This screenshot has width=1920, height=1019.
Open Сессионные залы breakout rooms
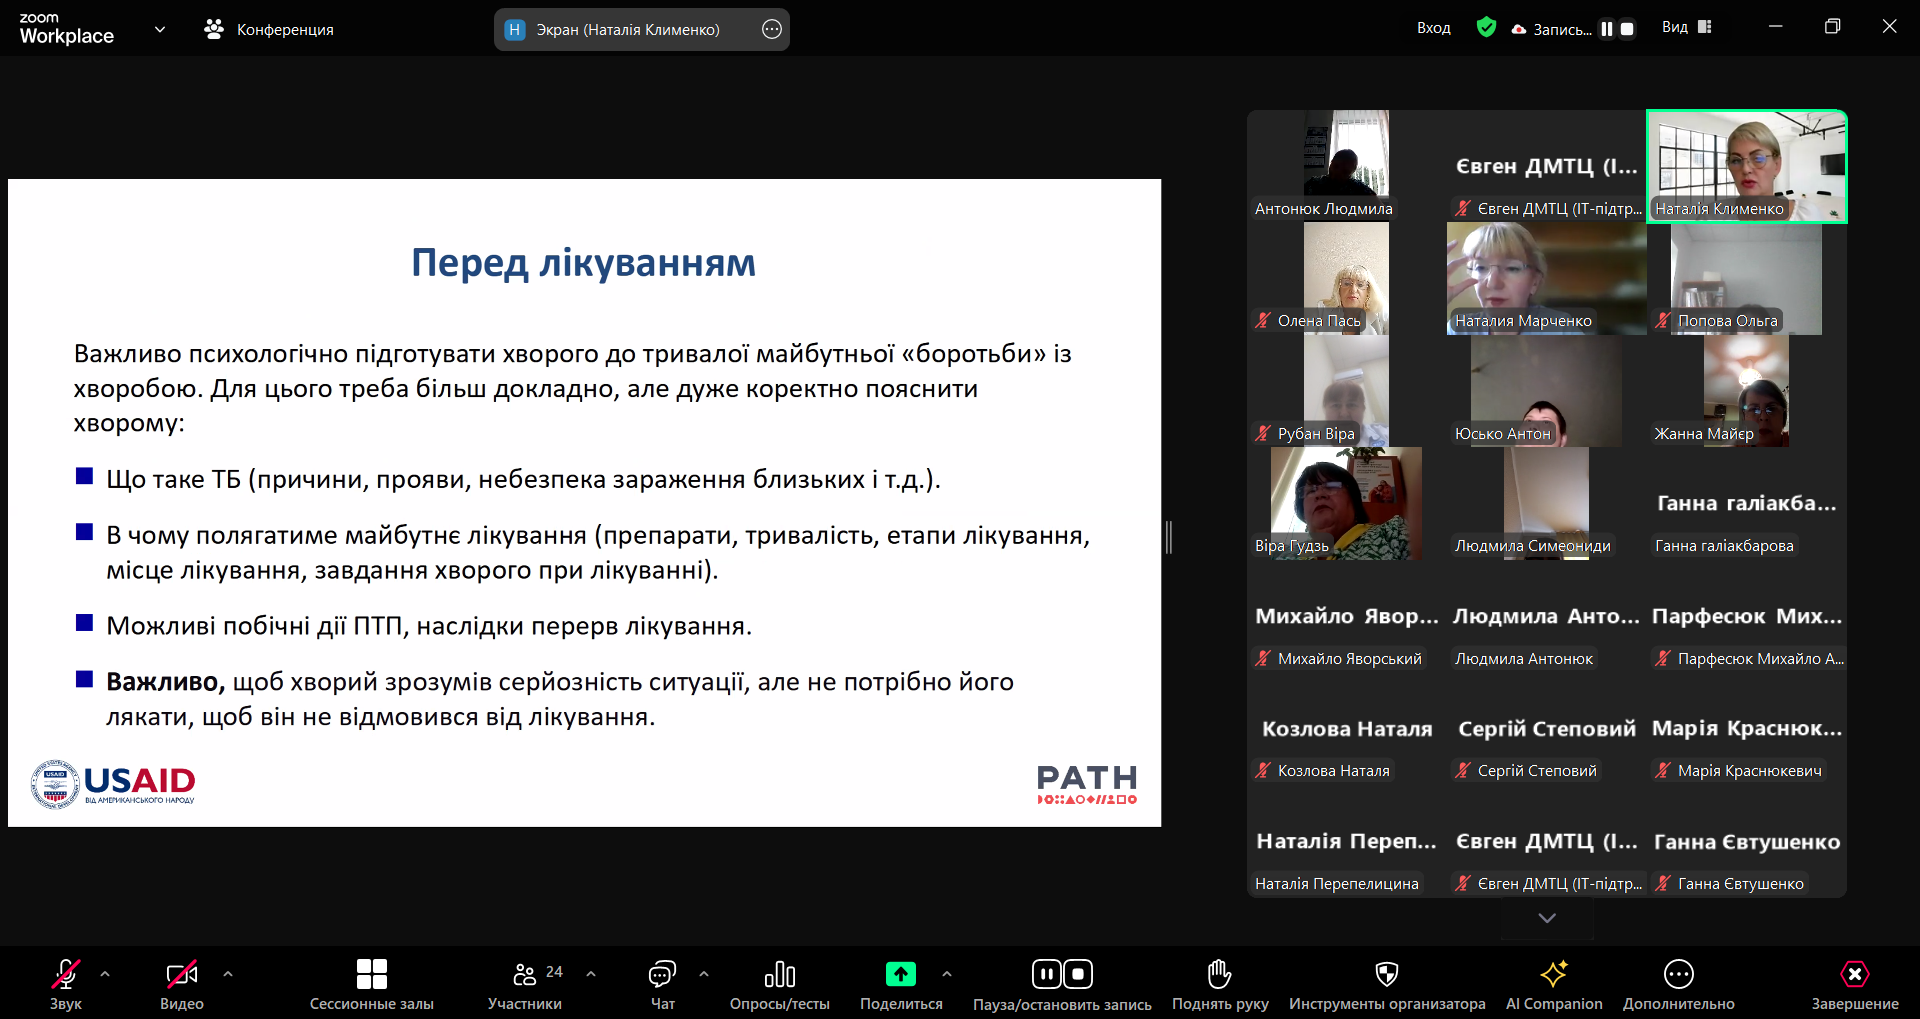point(371,974)
